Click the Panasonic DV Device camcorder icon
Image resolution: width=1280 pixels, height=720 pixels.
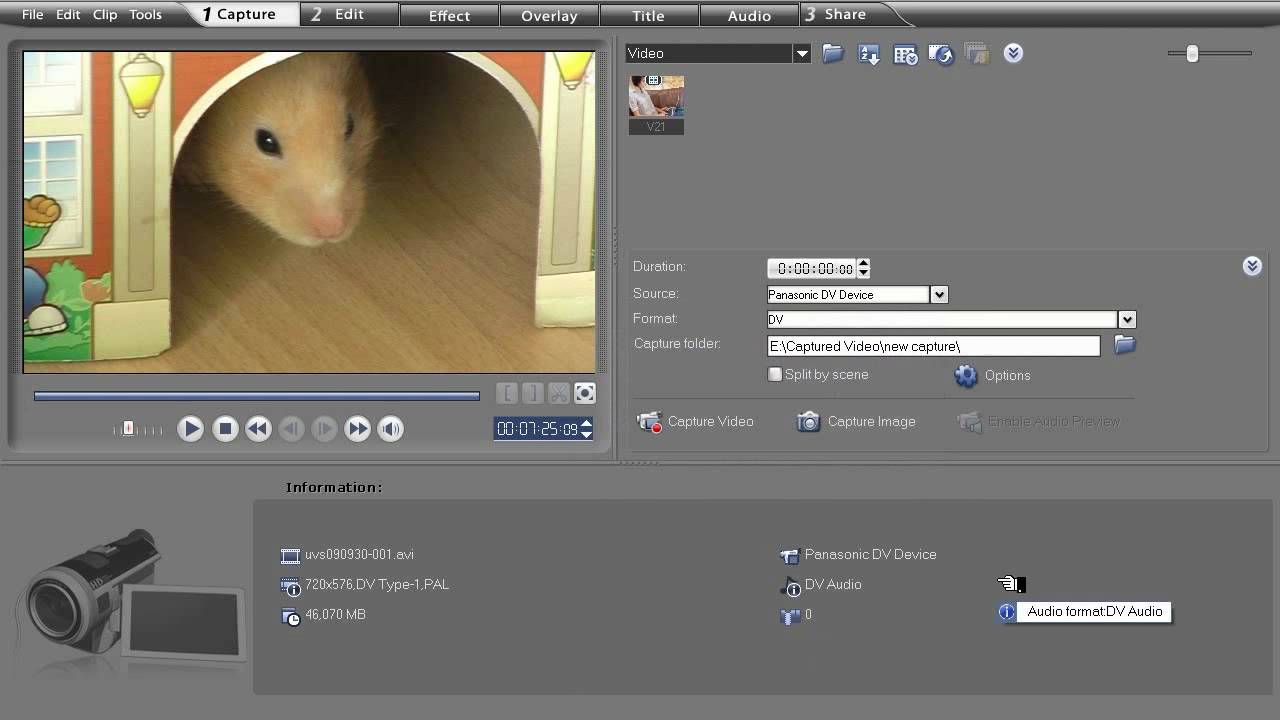(790, 556)
